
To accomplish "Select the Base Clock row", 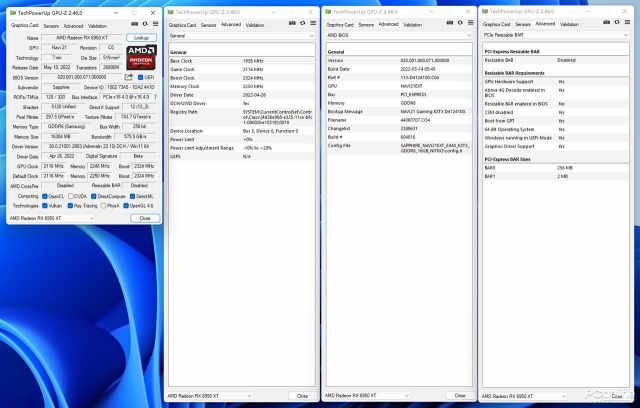I will tap(242, 61).
